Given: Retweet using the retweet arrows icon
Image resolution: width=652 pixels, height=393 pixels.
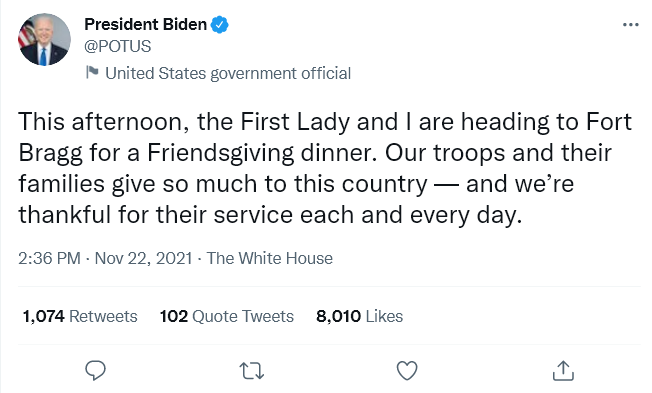Looking at the screenshot, I should [x=252, y=371].
